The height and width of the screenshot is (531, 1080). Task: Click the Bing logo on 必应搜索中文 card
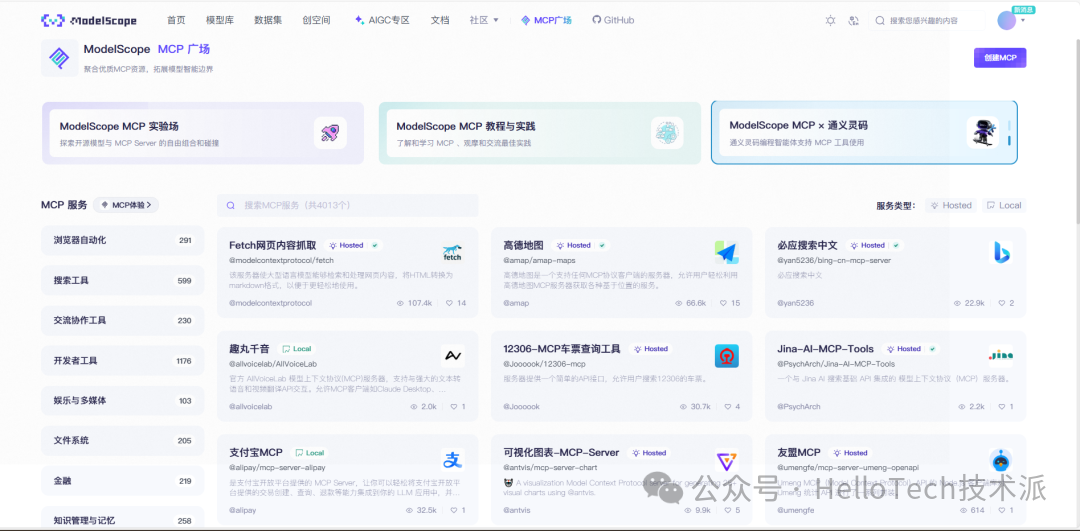[1000, 253]
